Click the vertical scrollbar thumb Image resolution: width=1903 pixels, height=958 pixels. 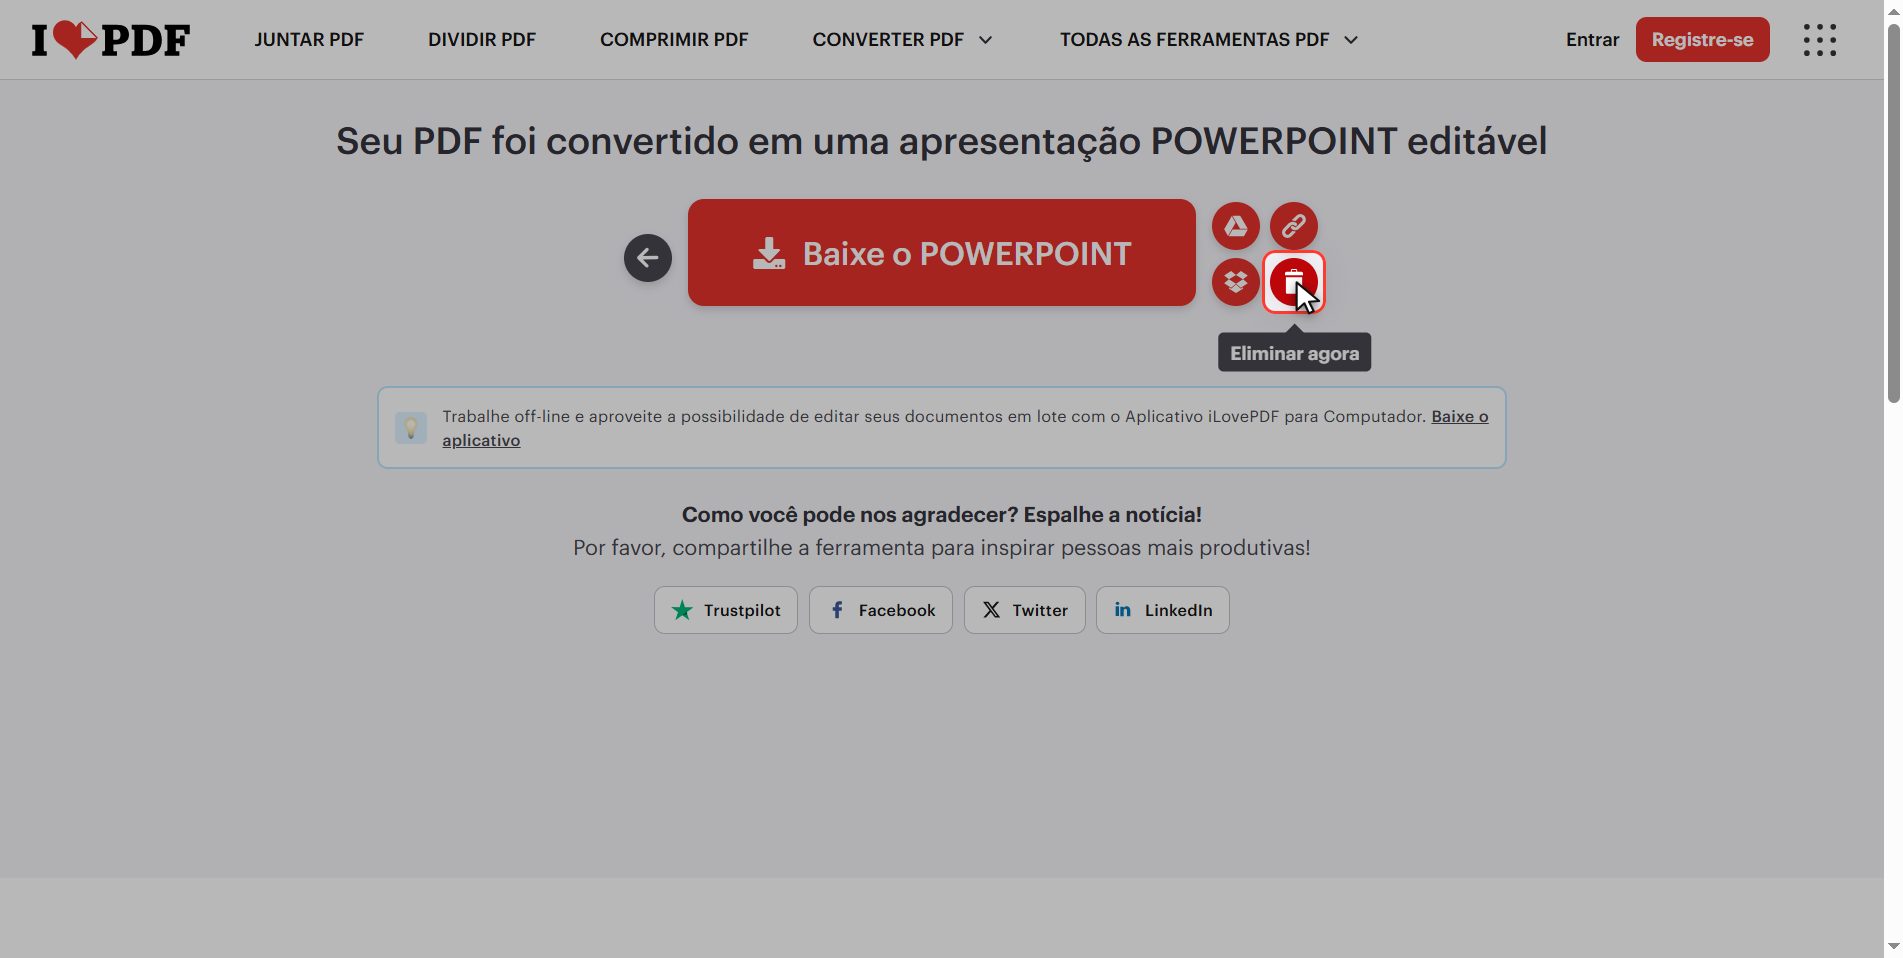[x=1893, y=213]
